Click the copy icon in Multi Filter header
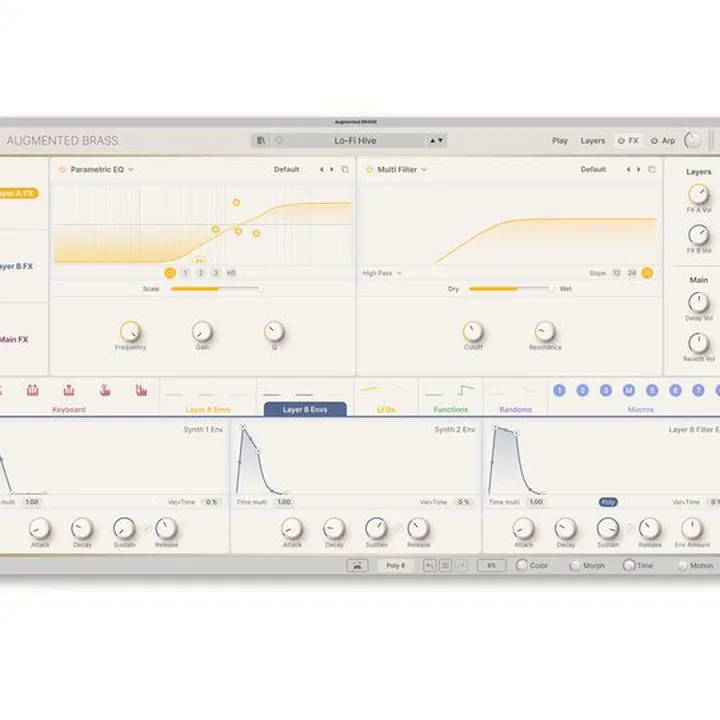The height and width of the screenshot is (720, 720). [652, 169]
